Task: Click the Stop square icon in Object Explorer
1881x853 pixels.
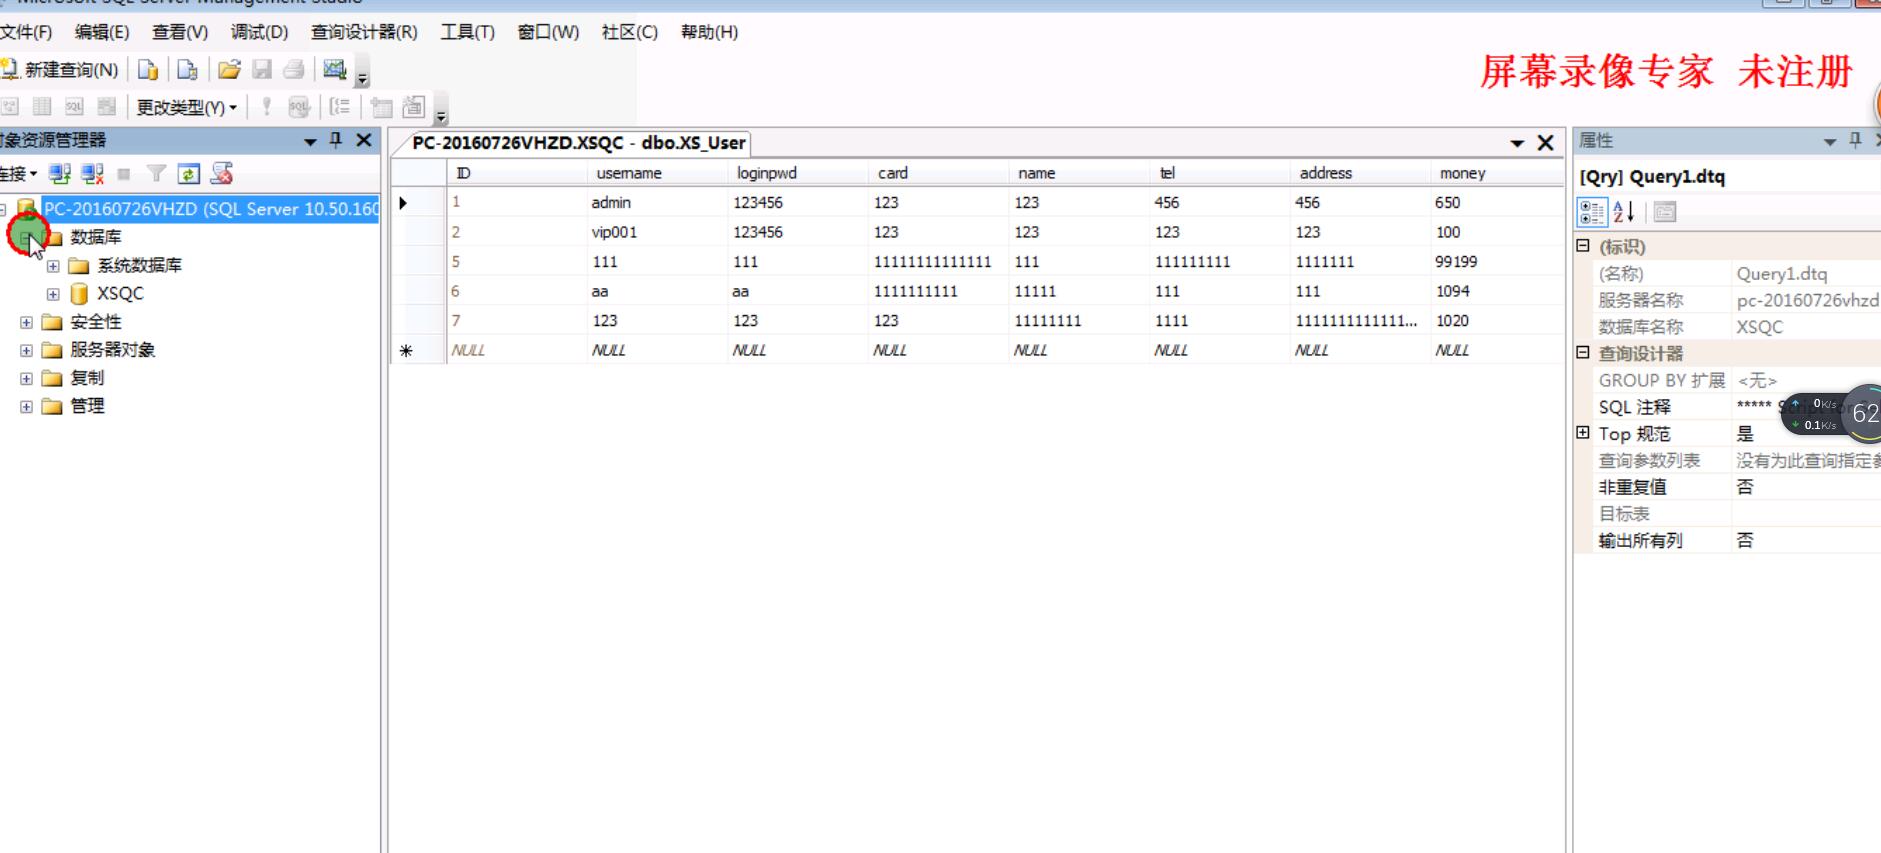Action: point(124,174)
